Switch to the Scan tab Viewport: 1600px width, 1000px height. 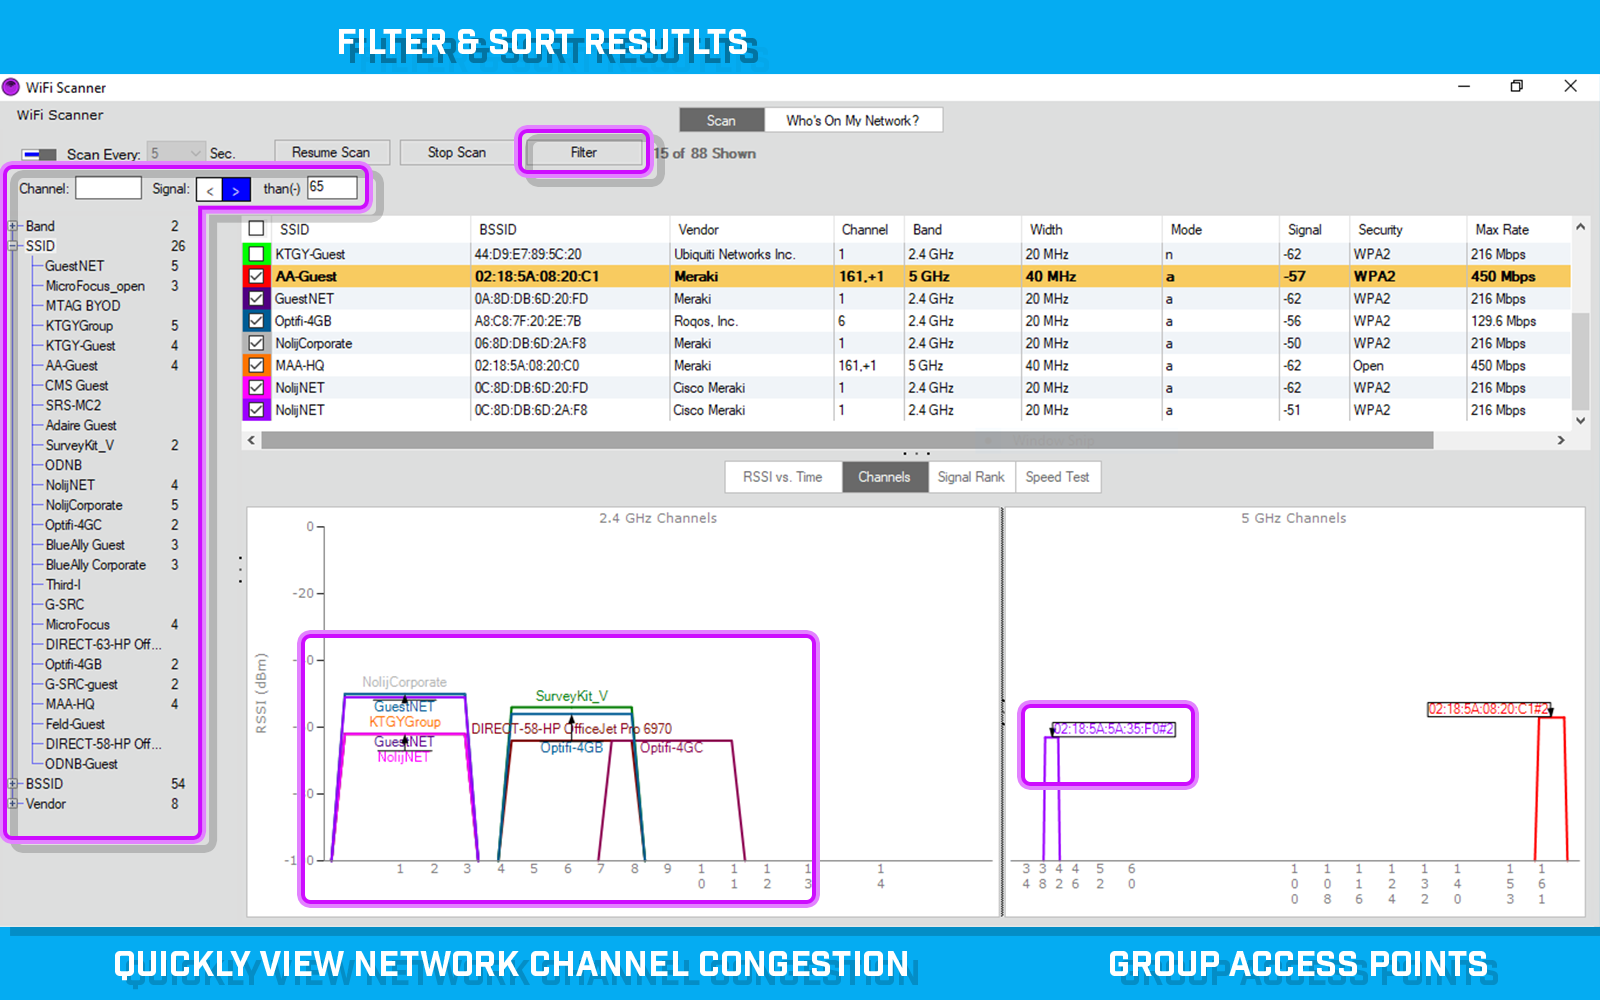point(721,120)
